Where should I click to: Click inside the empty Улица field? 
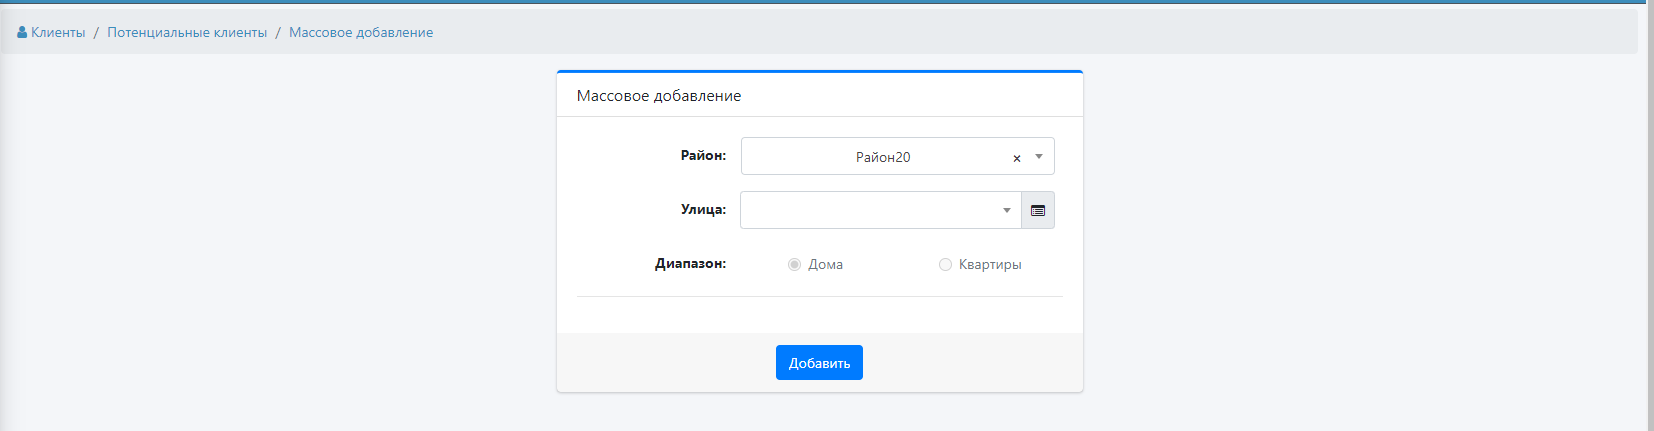click(x=870, y=211)
